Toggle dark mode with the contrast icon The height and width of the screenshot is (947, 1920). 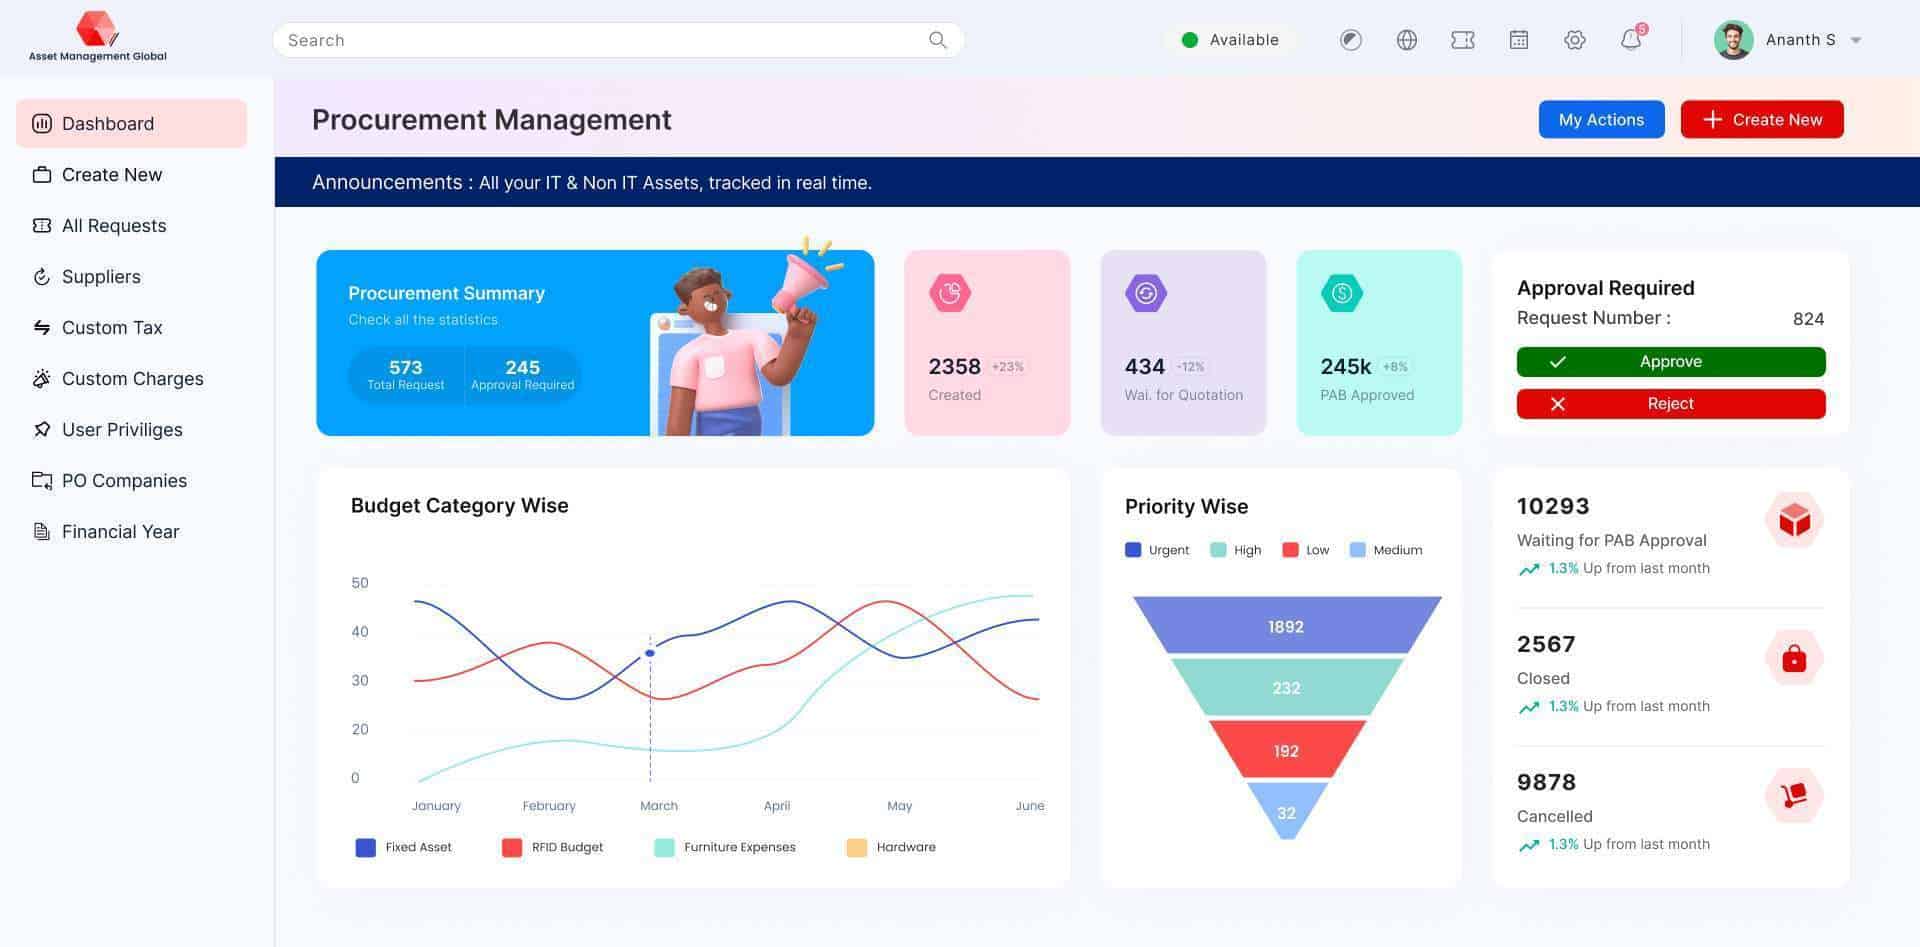click(x=1350, y=40)
